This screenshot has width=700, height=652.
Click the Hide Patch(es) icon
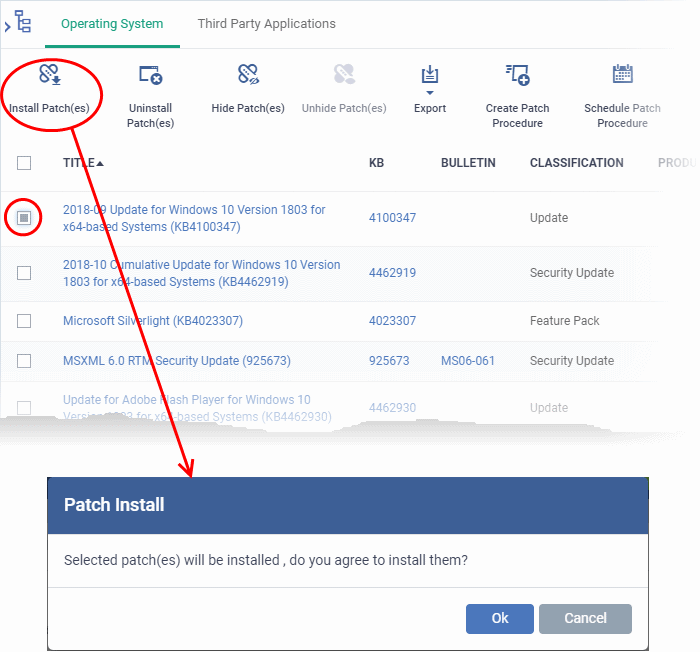point(248,74)
